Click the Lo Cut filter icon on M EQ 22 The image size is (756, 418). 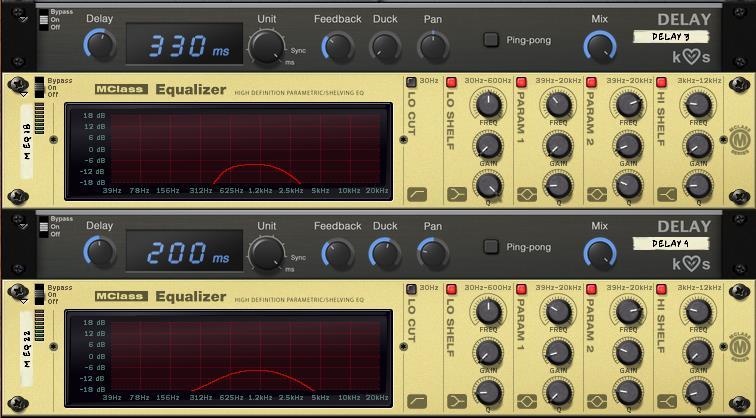(417, 401)
